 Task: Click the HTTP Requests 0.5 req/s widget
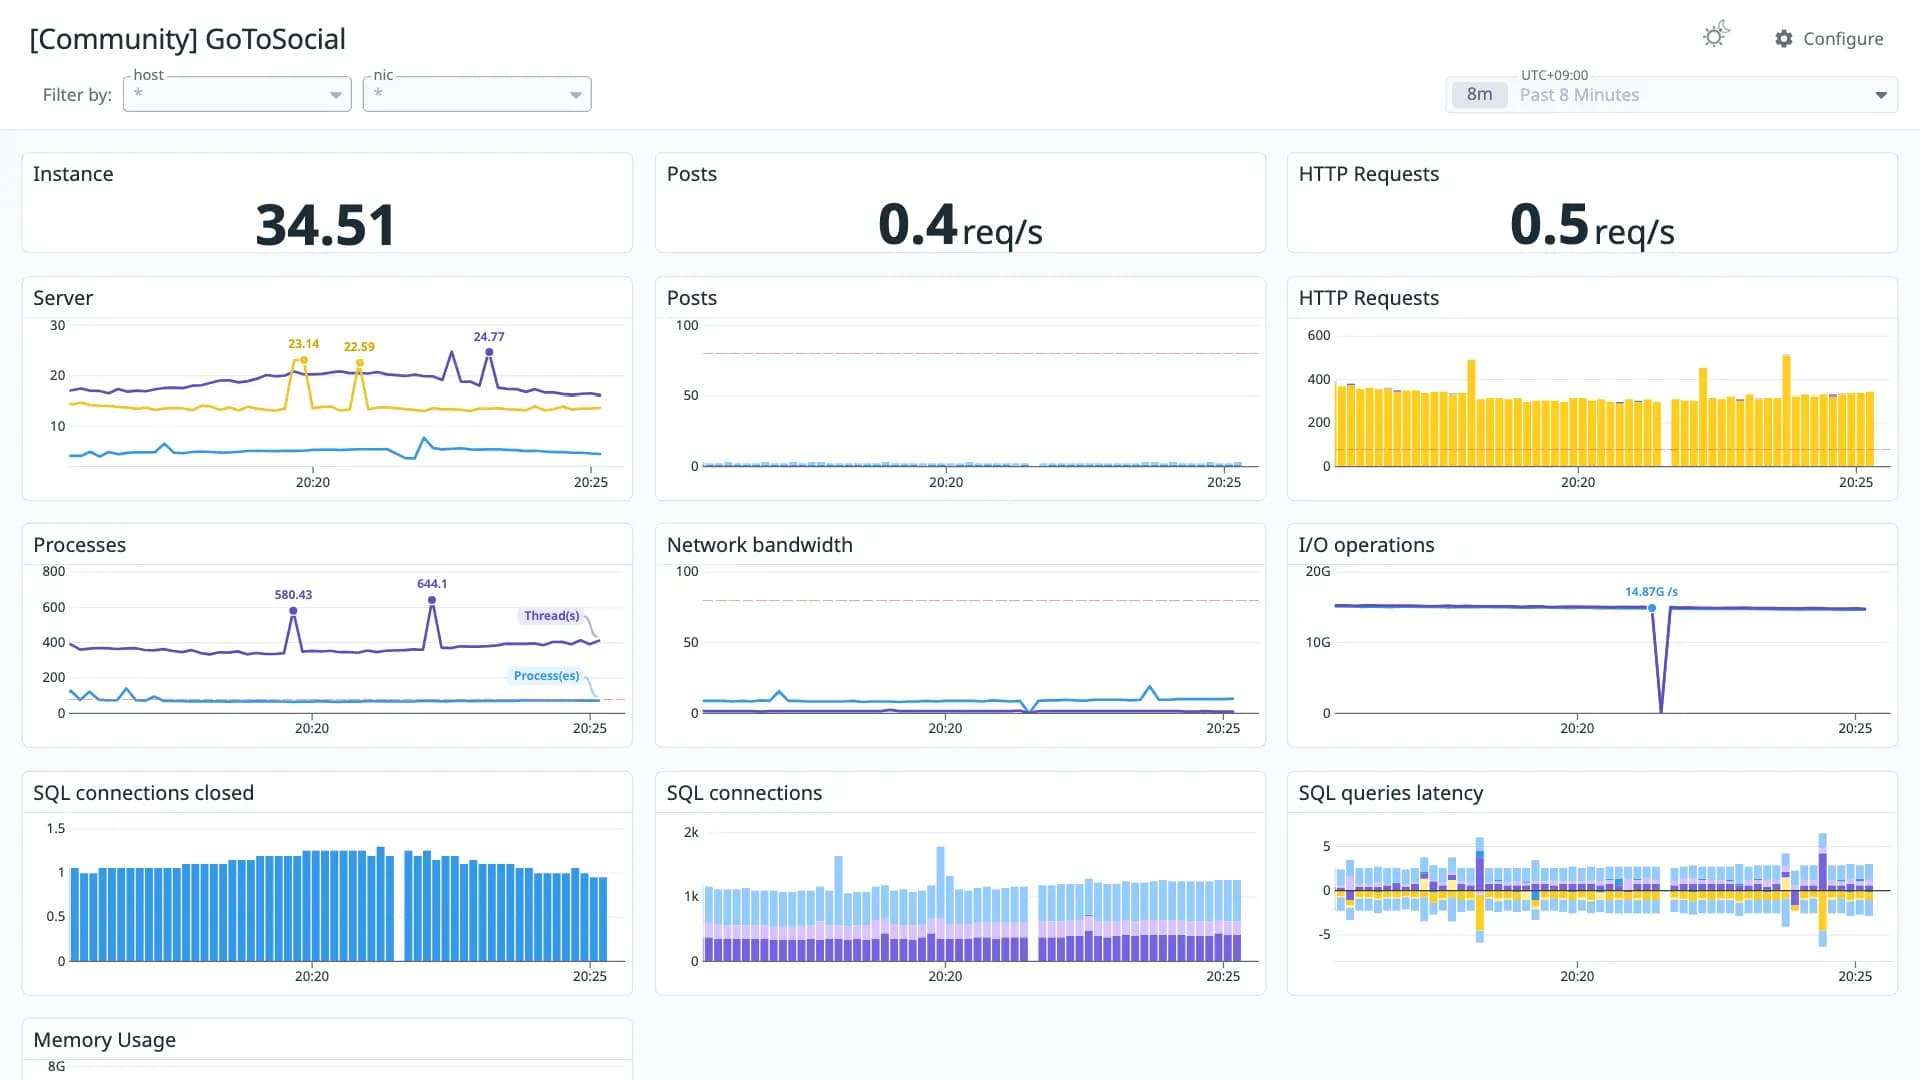(1592, 203)
